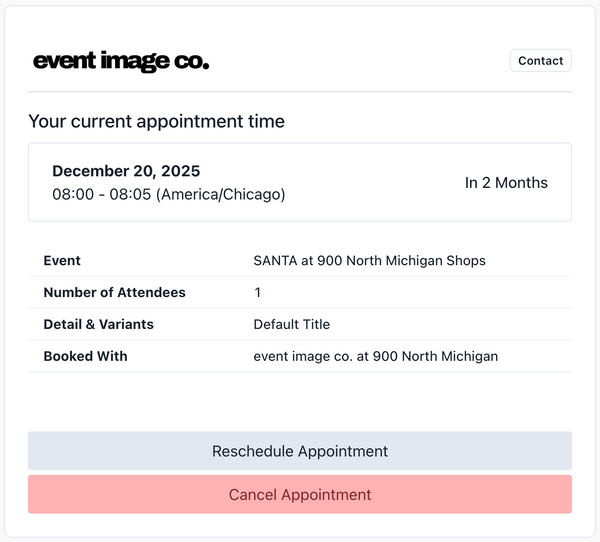Click the 'In 2 Months' countdown text

click(x=506, y=183)
